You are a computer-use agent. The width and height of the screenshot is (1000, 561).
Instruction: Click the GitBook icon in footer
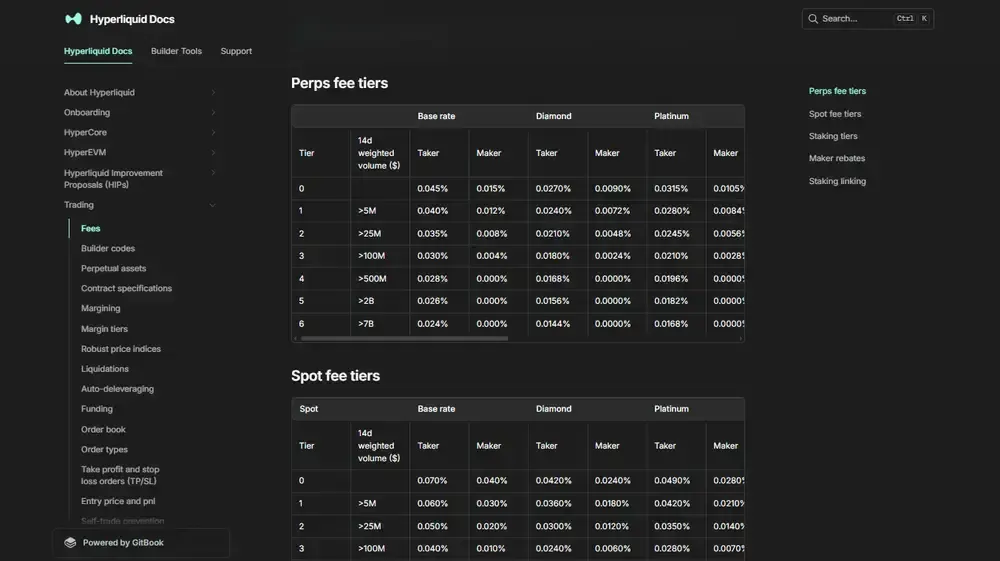point(70,543)
